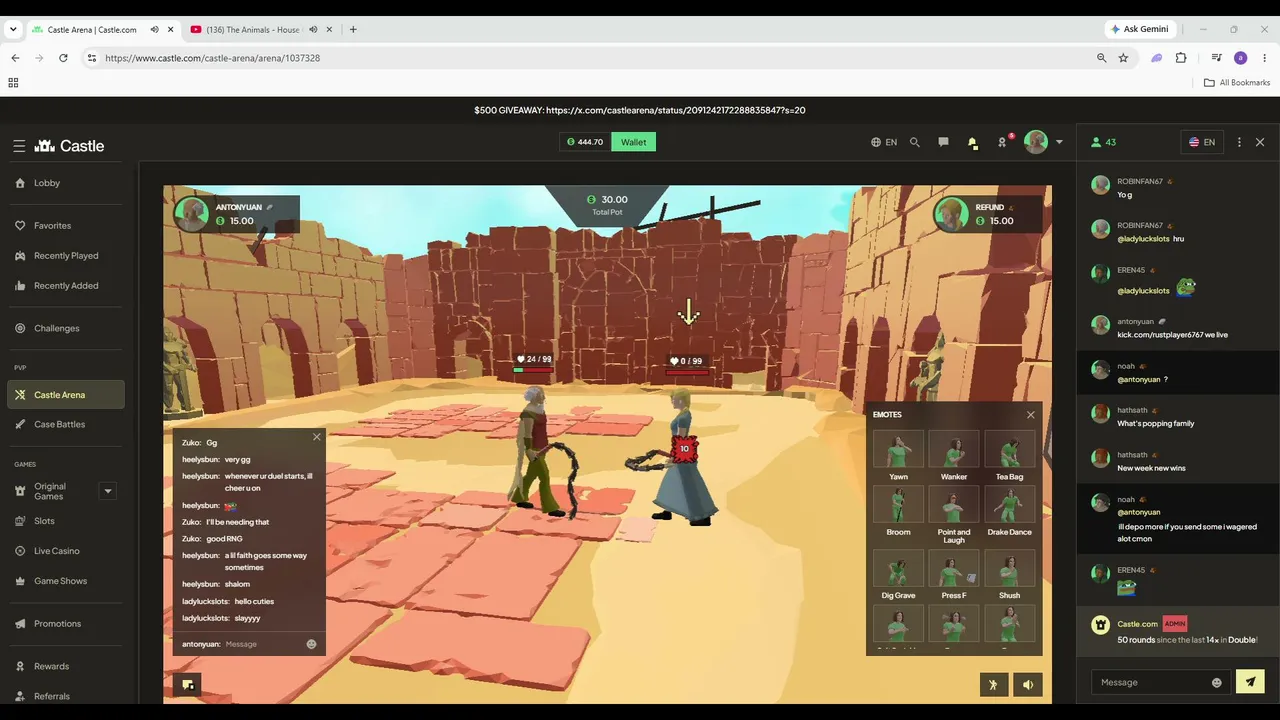Open the search magnifier in Castle header

coord(915,142)
